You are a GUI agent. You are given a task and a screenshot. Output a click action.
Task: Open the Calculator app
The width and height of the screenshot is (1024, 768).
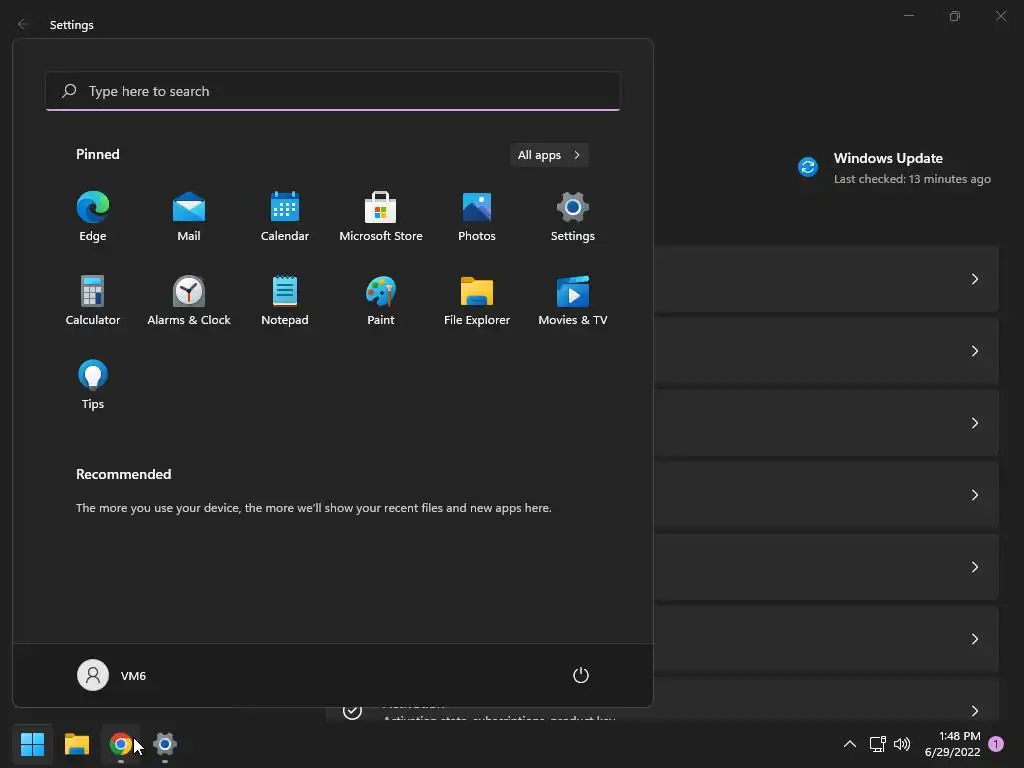93,301
